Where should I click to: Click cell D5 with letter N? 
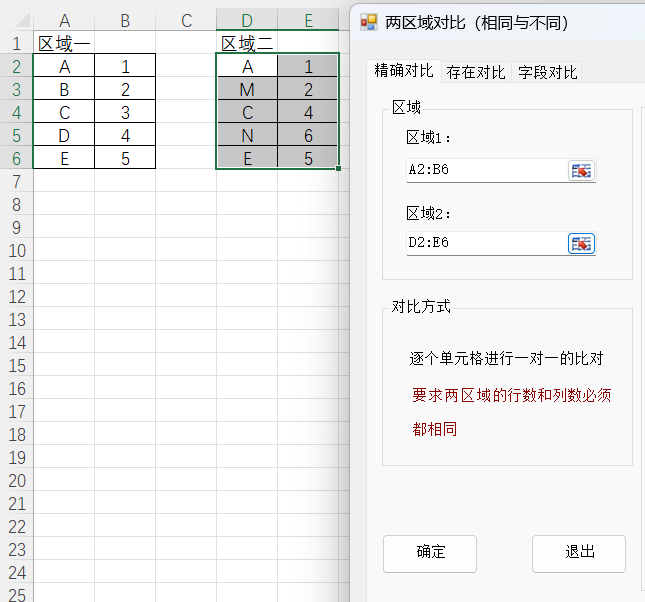(x=247, y=135)
